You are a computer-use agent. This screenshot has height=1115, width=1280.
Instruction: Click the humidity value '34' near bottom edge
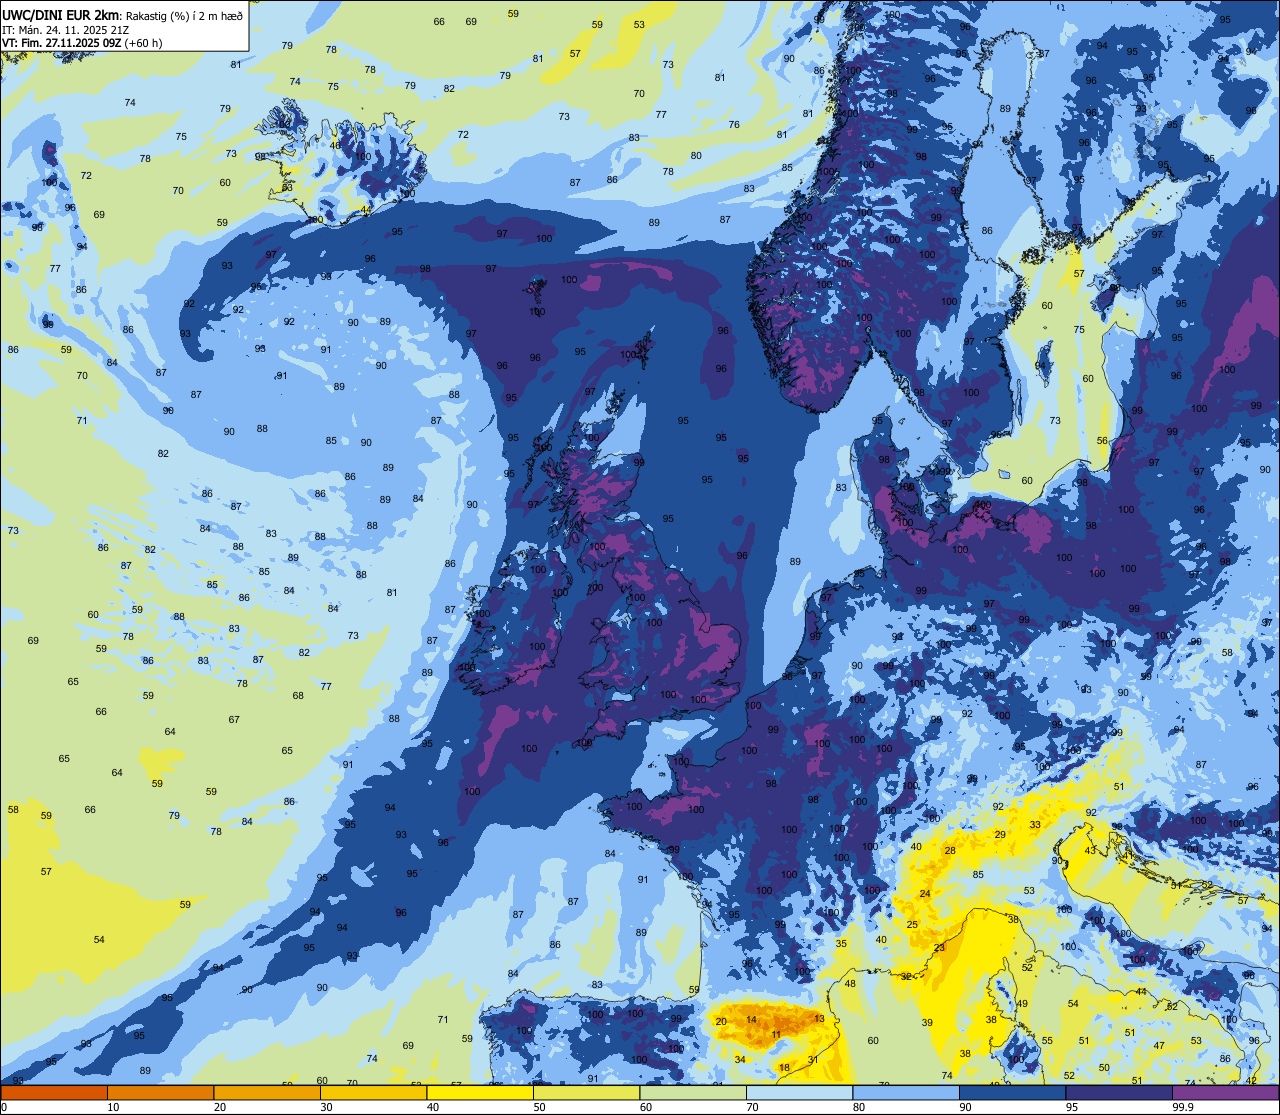tap(740, 1060)
